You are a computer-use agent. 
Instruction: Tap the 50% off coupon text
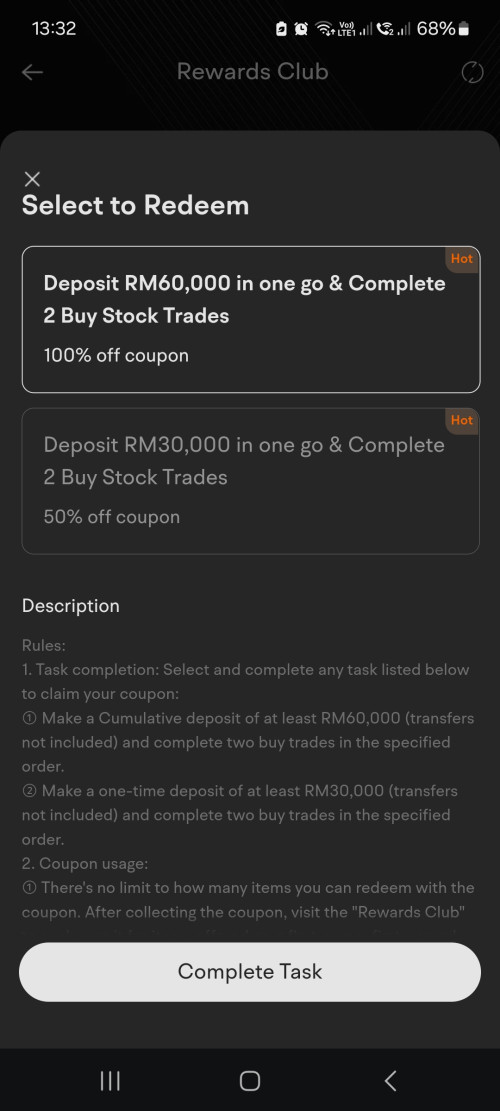pyautogui.click(x=112, y=517)
